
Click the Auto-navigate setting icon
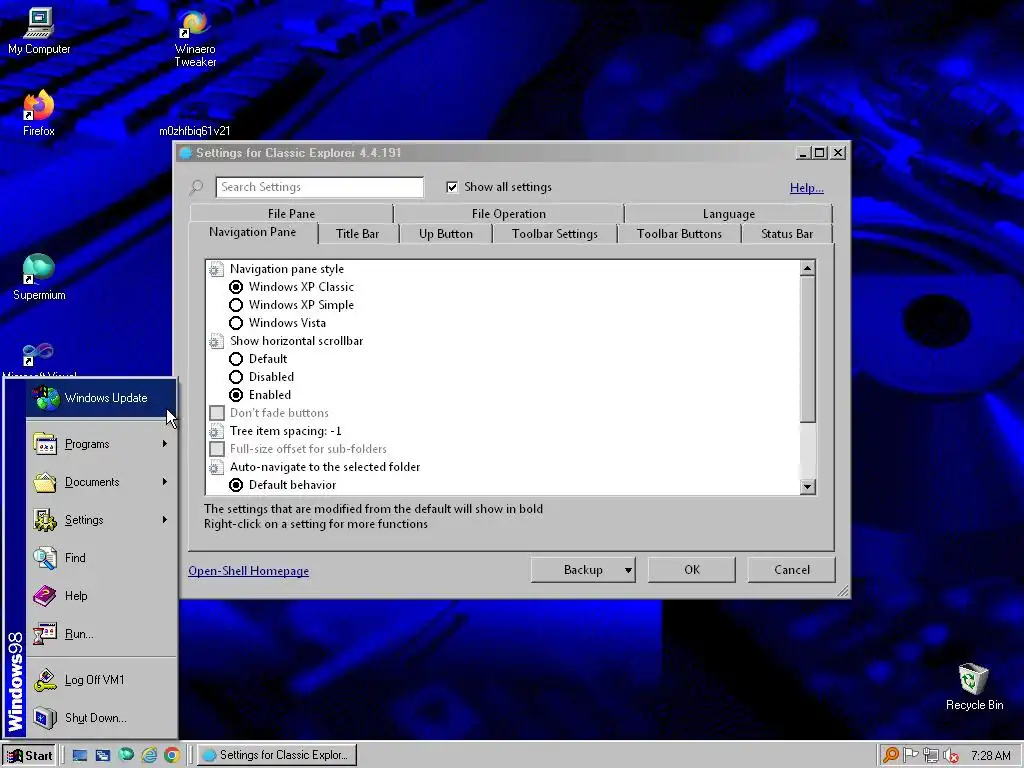[216, 467]
